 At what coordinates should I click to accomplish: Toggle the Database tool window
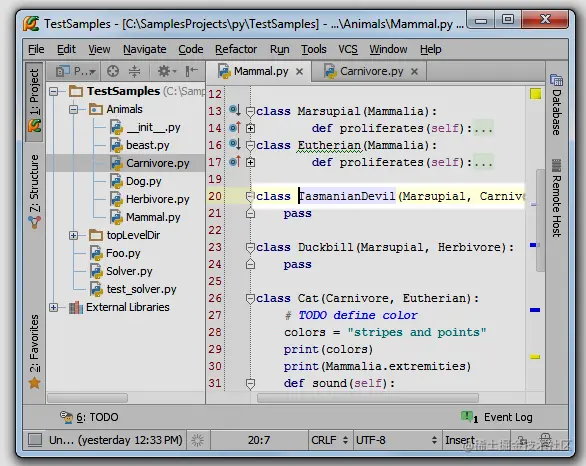click(x=556, y=105)
